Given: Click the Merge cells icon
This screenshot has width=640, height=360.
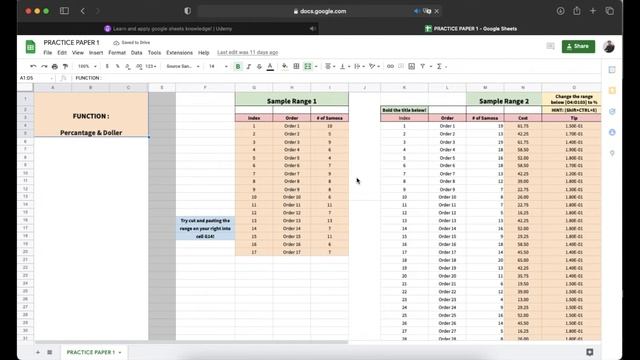Looking at the screenshot, I should point(308,66).
